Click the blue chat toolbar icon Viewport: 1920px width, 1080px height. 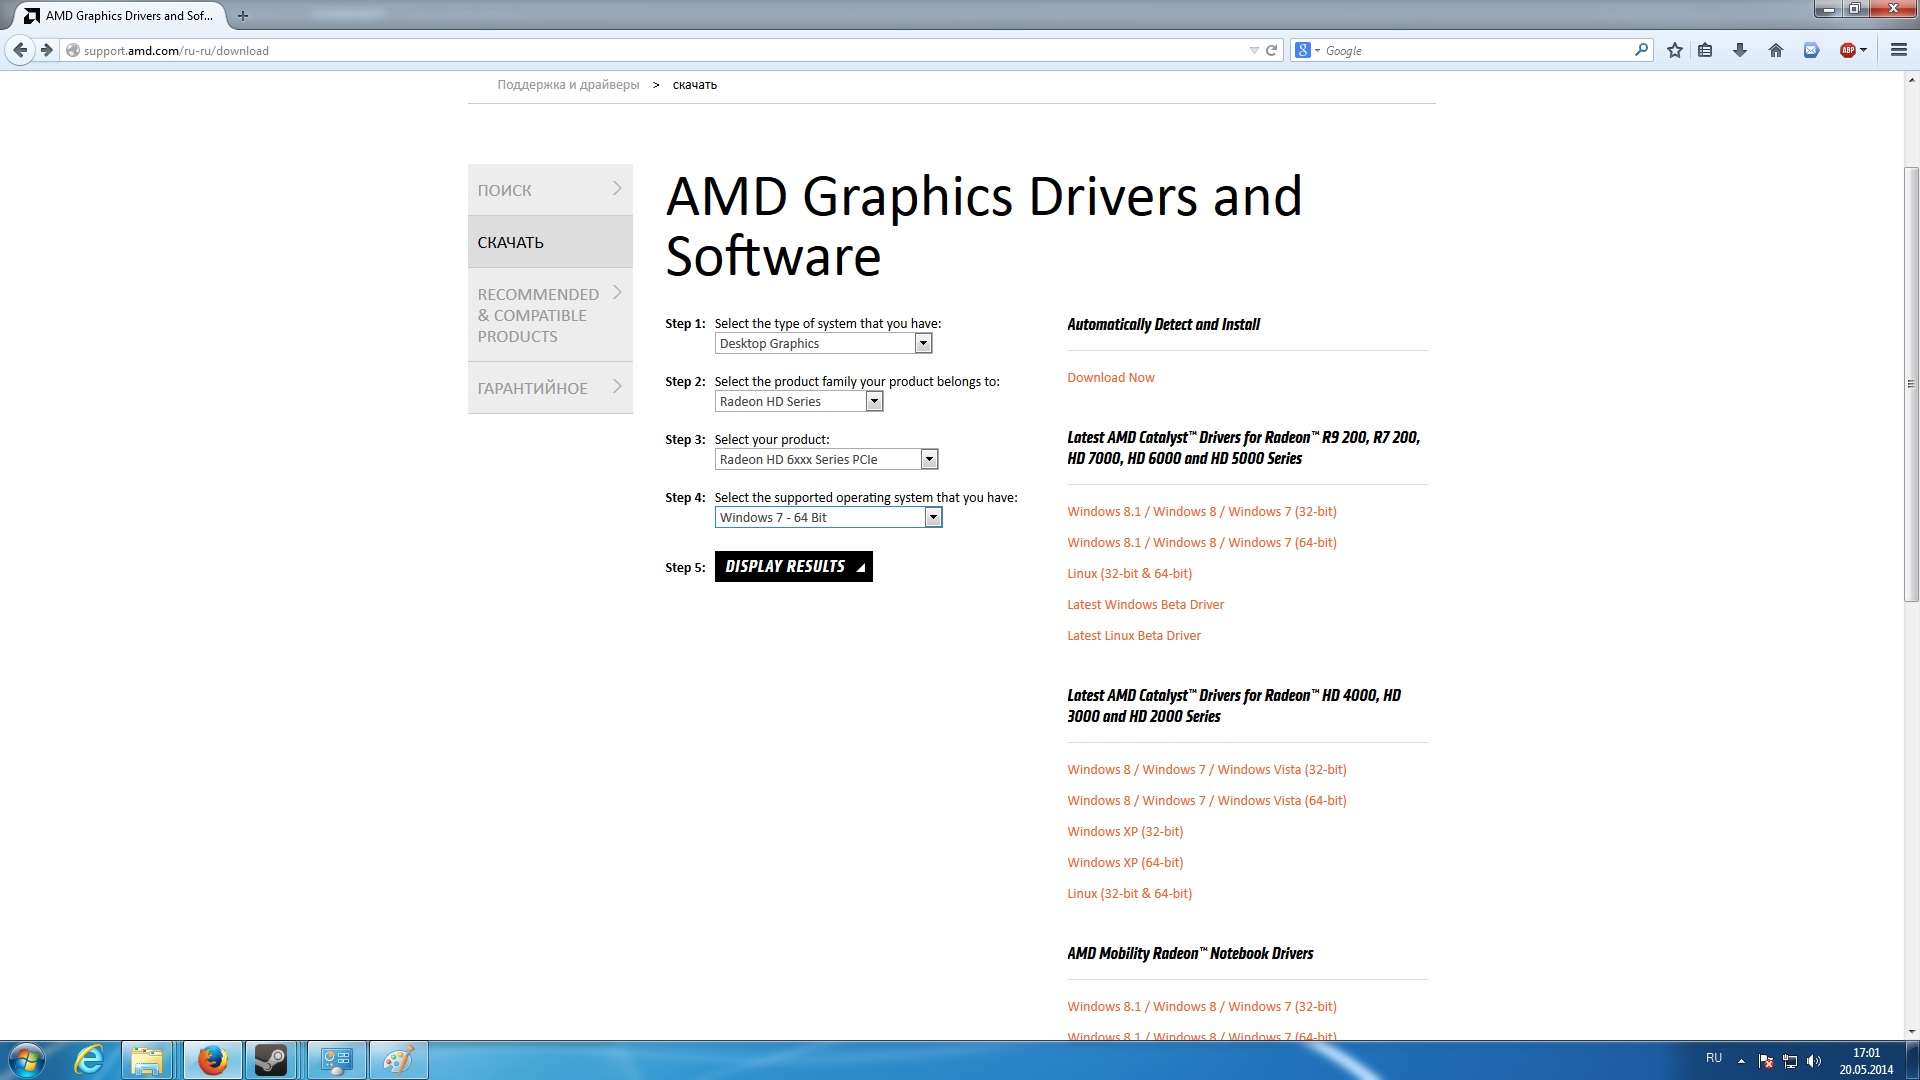[x=1811, y=50]
